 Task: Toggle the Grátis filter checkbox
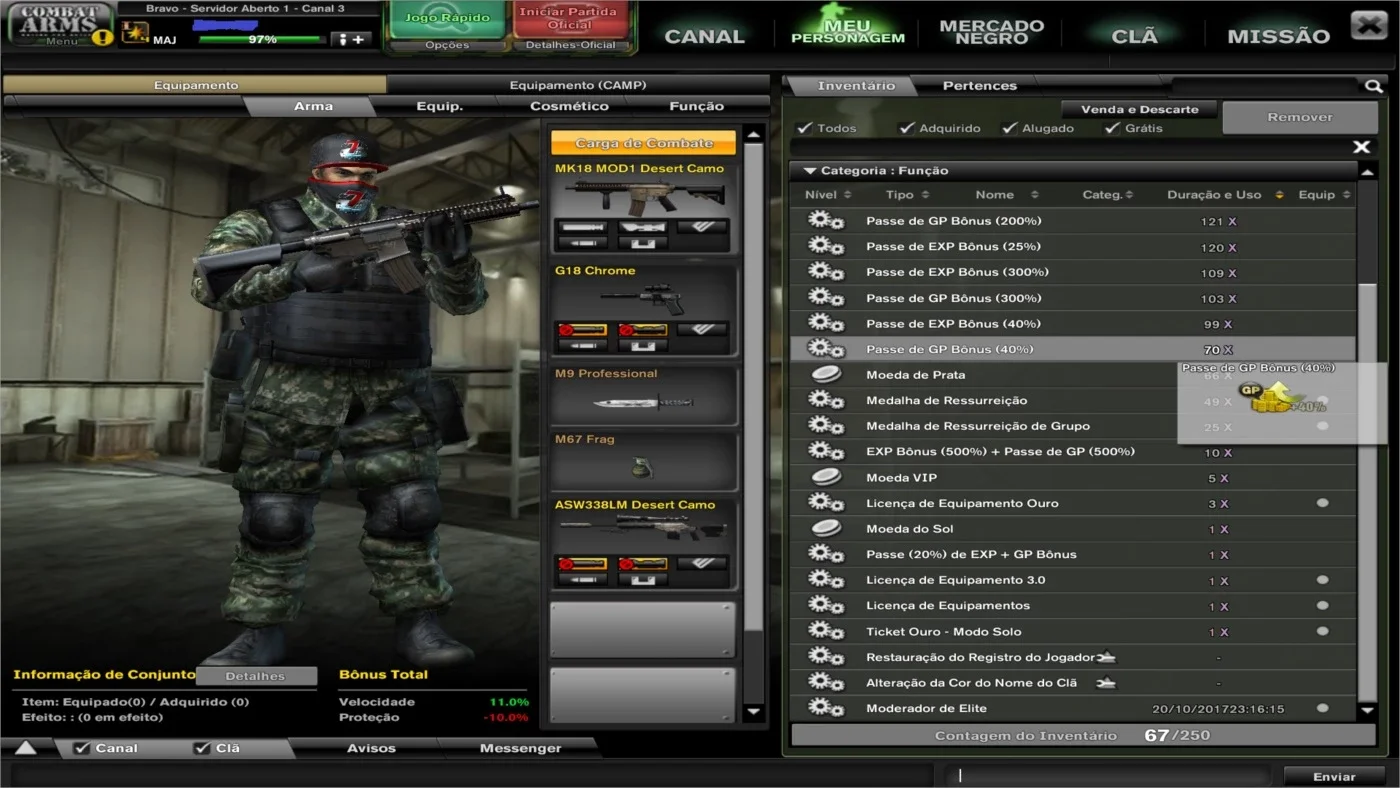(1112, 128)
